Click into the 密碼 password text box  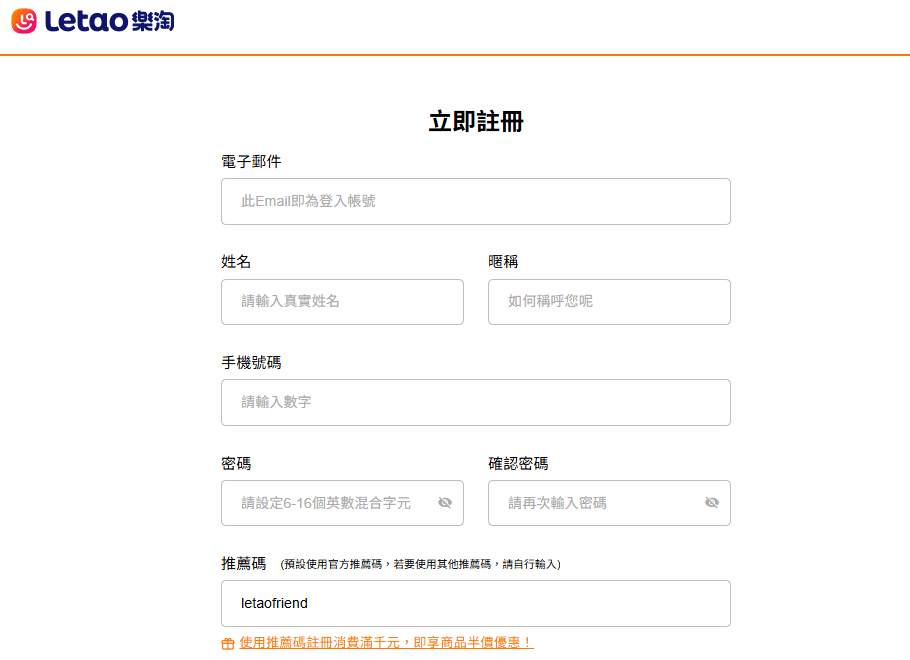[330, 503]
